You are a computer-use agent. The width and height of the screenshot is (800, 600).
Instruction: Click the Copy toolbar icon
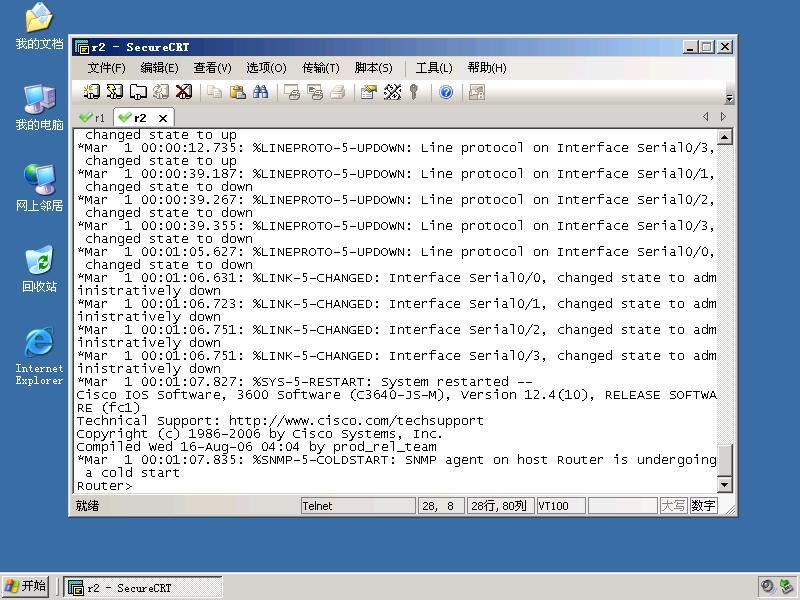214,92
